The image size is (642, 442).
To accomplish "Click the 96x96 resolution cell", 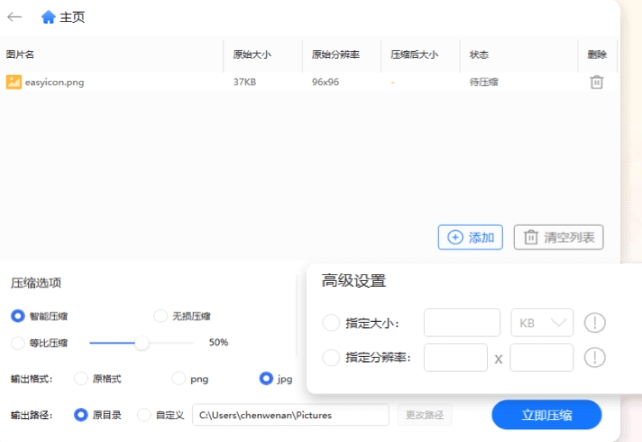I will 326,82.
